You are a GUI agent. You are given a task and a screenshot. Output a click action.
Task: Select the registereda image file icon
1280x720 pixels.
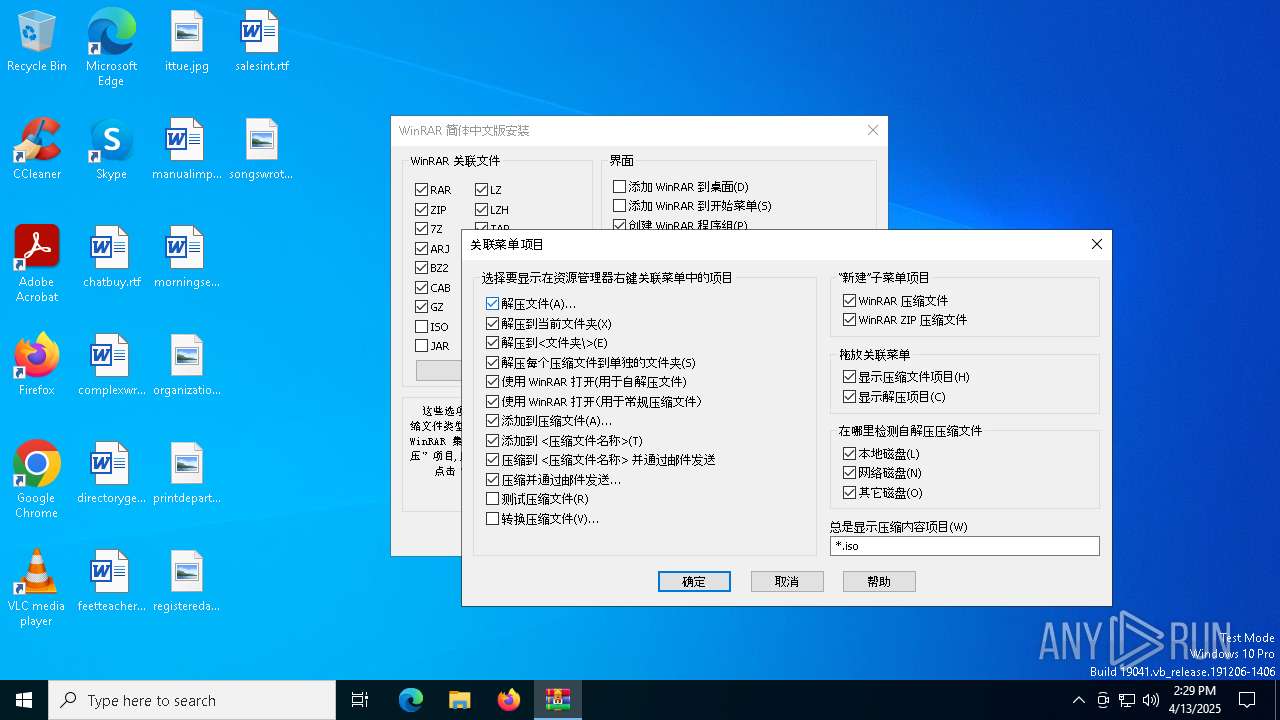(x=187, y=582)
